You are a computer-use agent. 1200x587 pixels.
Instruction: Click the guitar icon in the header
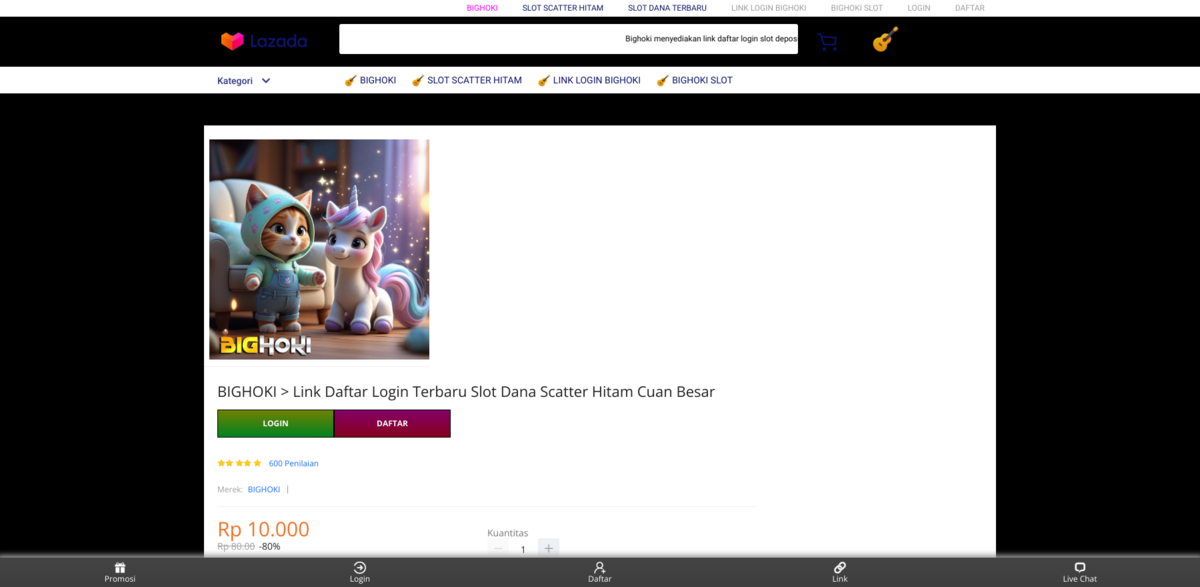[884, 40]
